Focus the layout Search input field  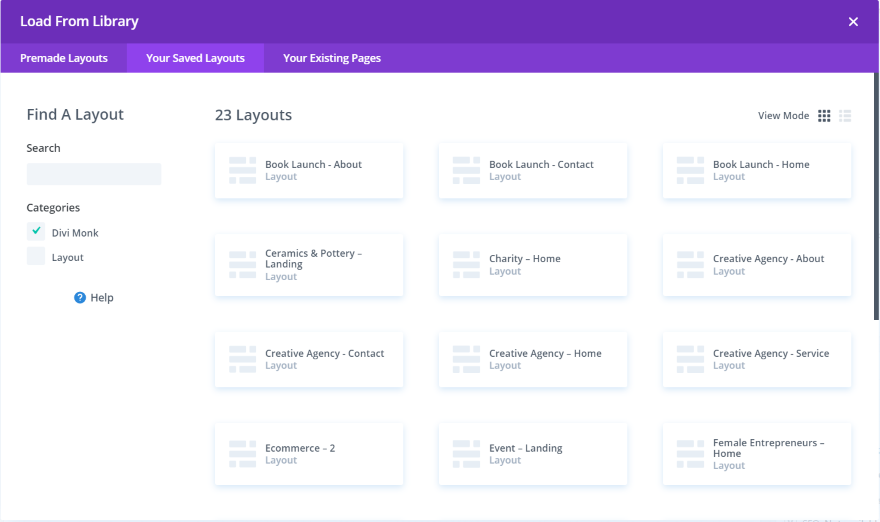pos(94,174)
